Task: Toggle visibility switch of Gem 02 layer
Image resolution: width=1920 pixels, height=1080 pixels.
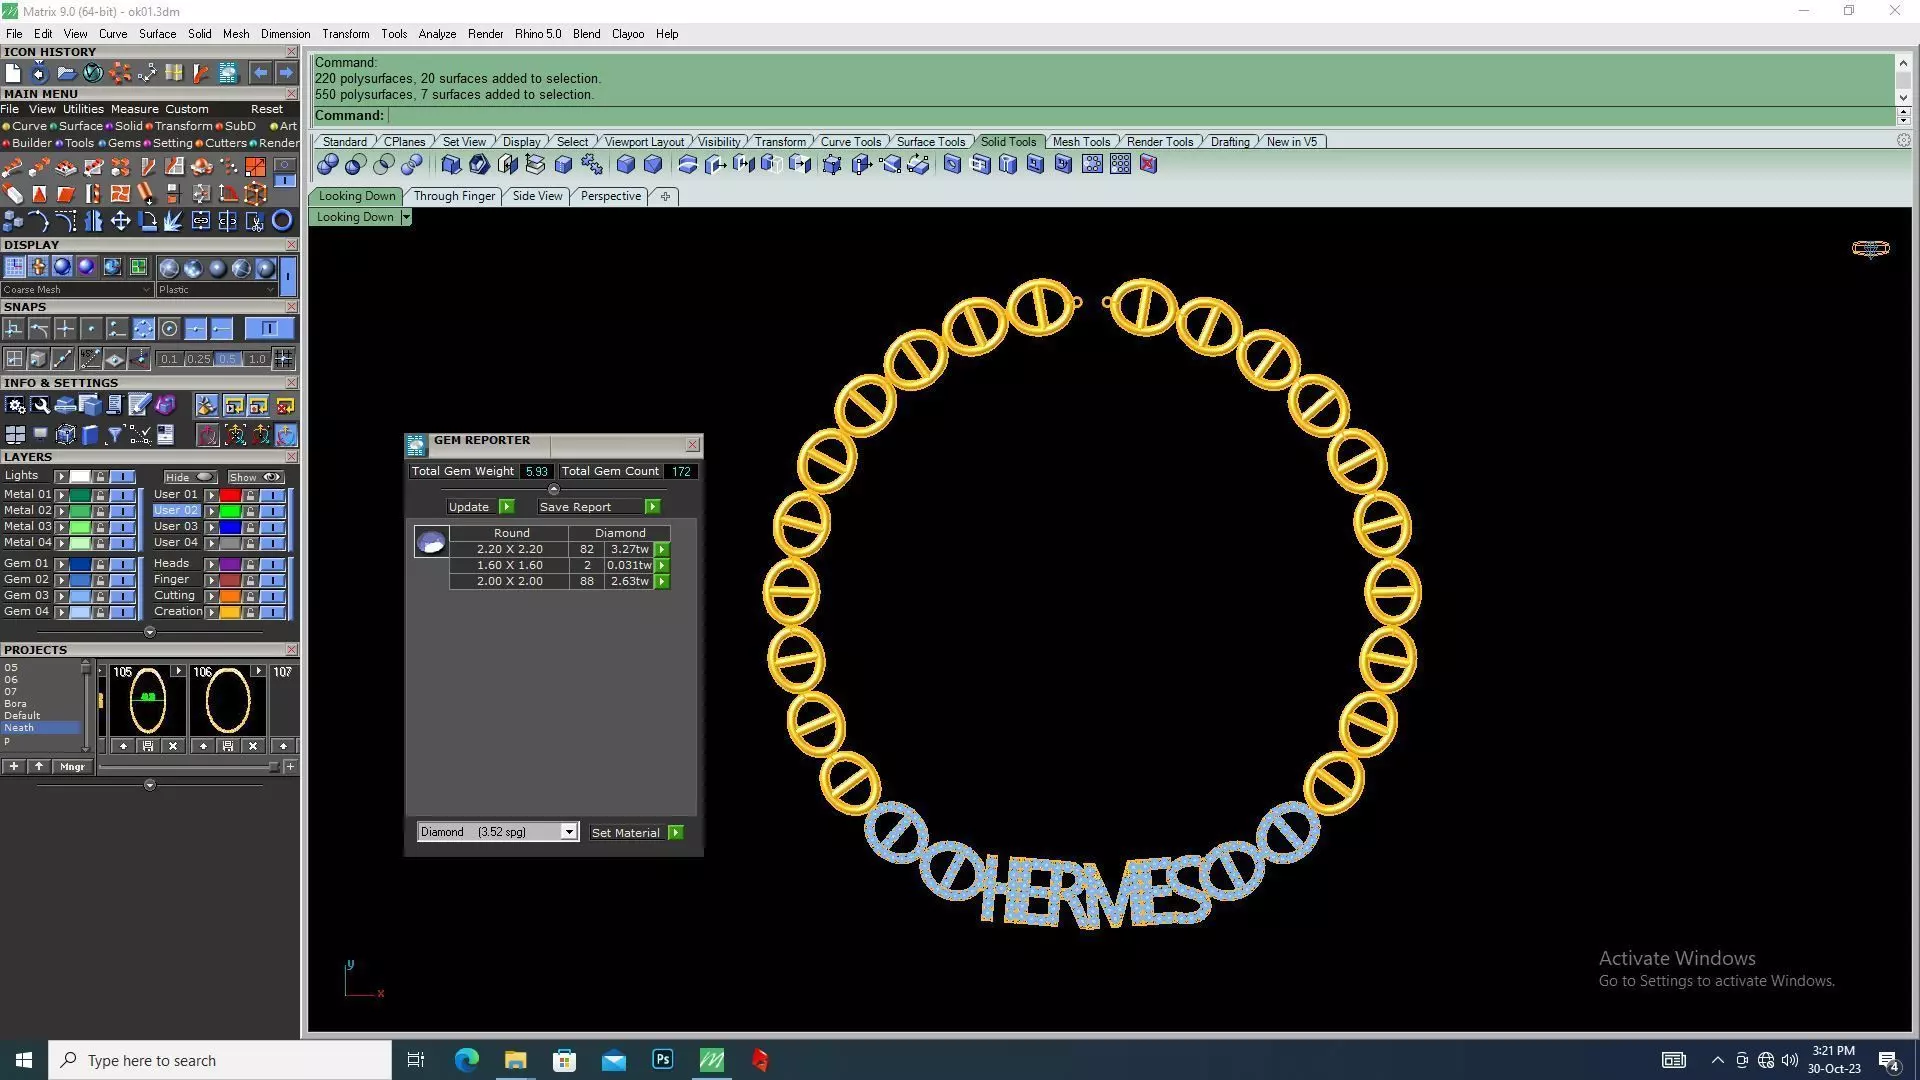Action: click(x=123, y=580)
